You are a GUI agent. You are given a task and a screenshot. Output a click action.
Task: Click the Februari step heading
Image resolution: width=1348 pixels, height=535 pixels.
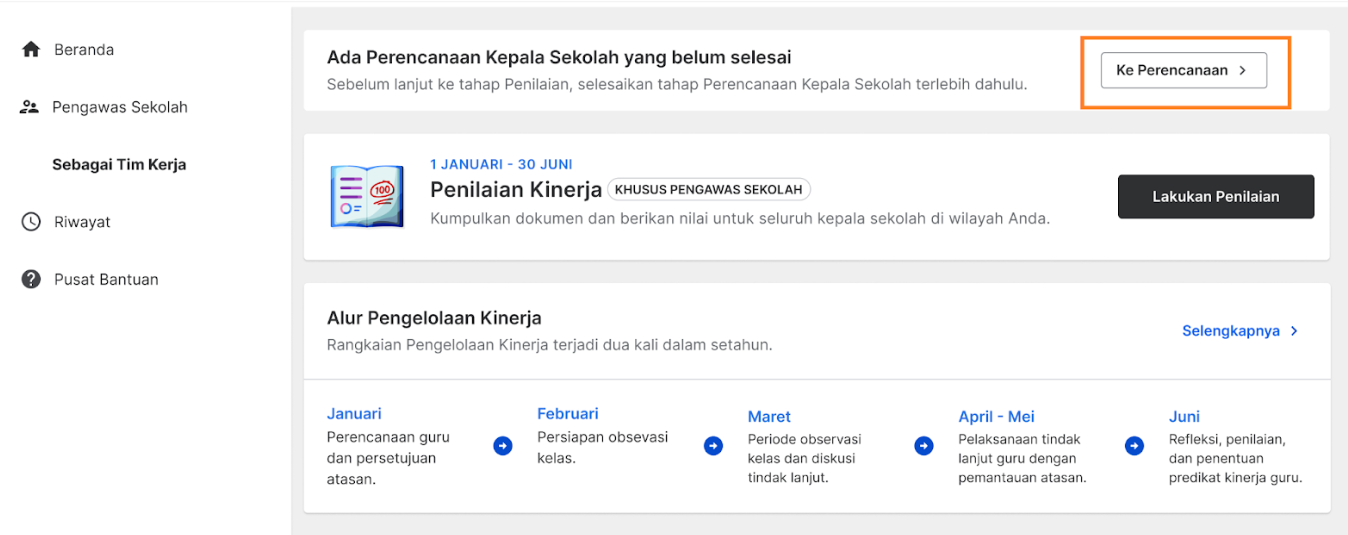[568, 414]
